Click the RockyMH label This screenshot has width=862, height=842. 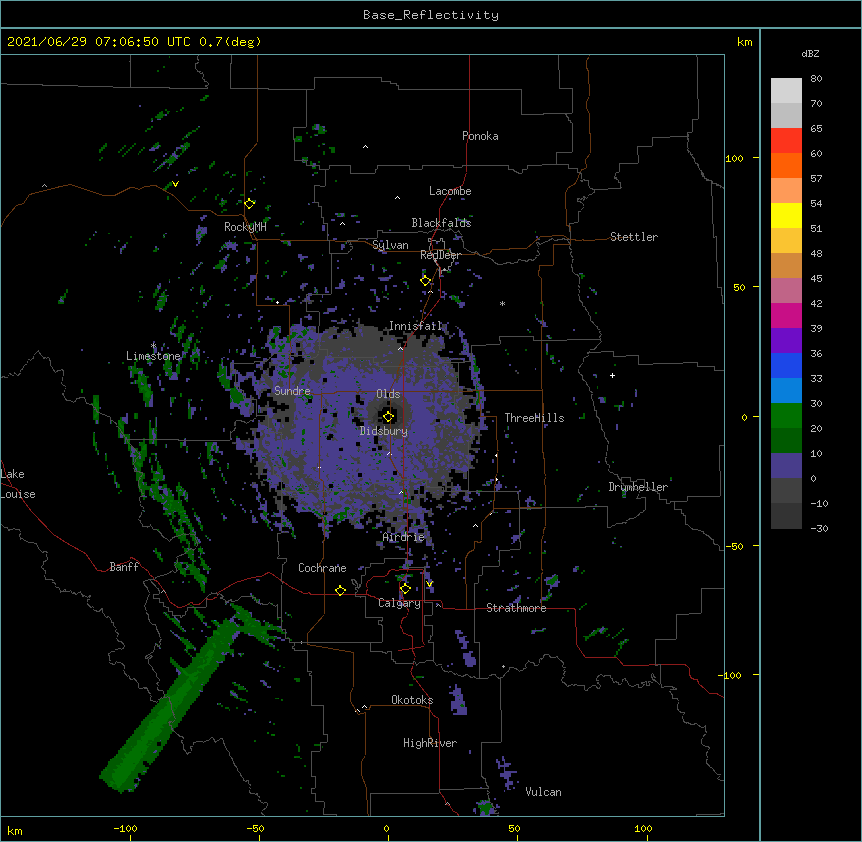coord(245,226)
